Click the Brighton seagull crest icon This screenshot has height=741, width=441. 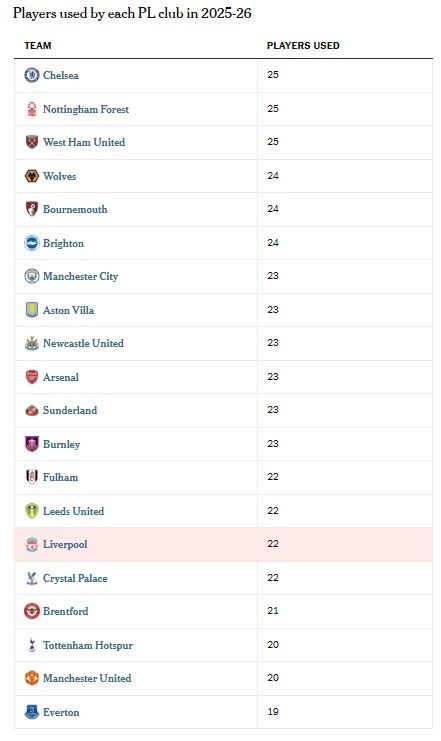tap(32, 243)
